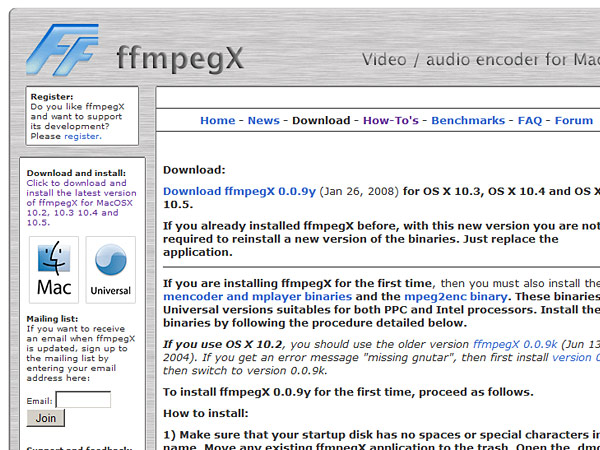Viewport: 600px width, 450px height.
Task: Click the 'Download and install:' sidebar heading
Action: pos(76,173)
